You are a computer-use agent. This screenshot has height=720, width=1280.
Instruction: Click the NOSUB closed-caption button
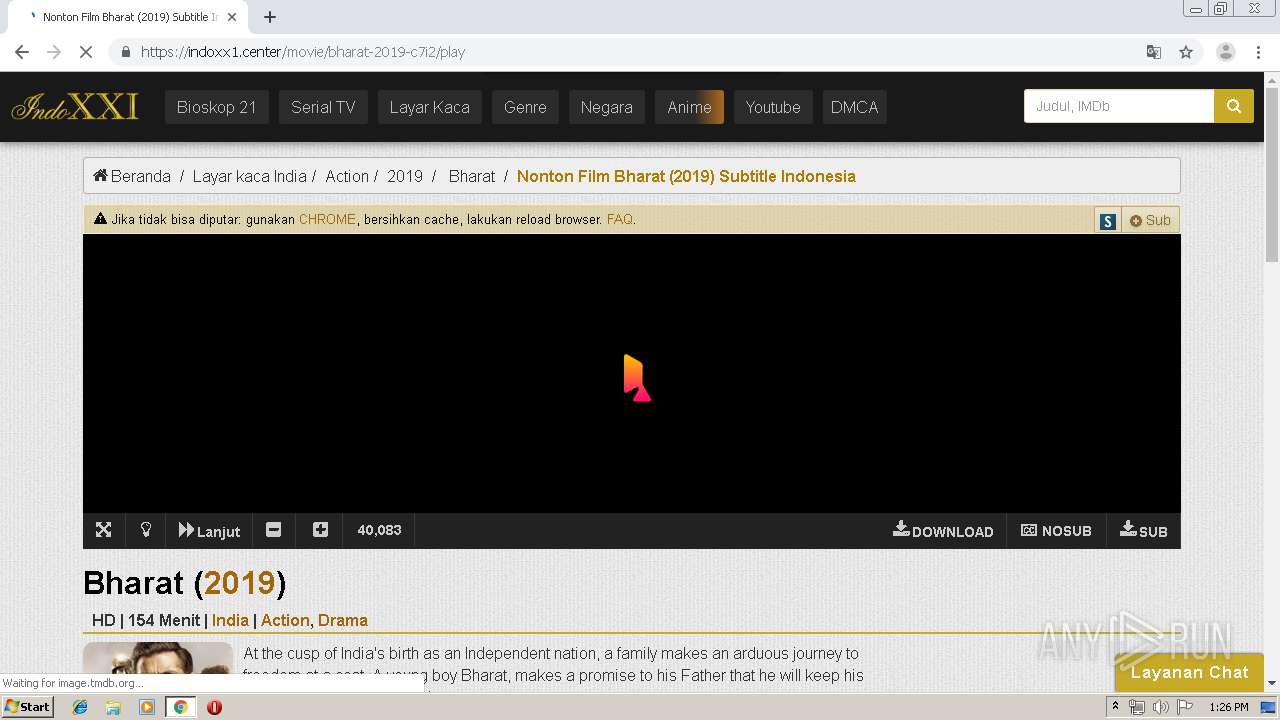(1056, 531)
